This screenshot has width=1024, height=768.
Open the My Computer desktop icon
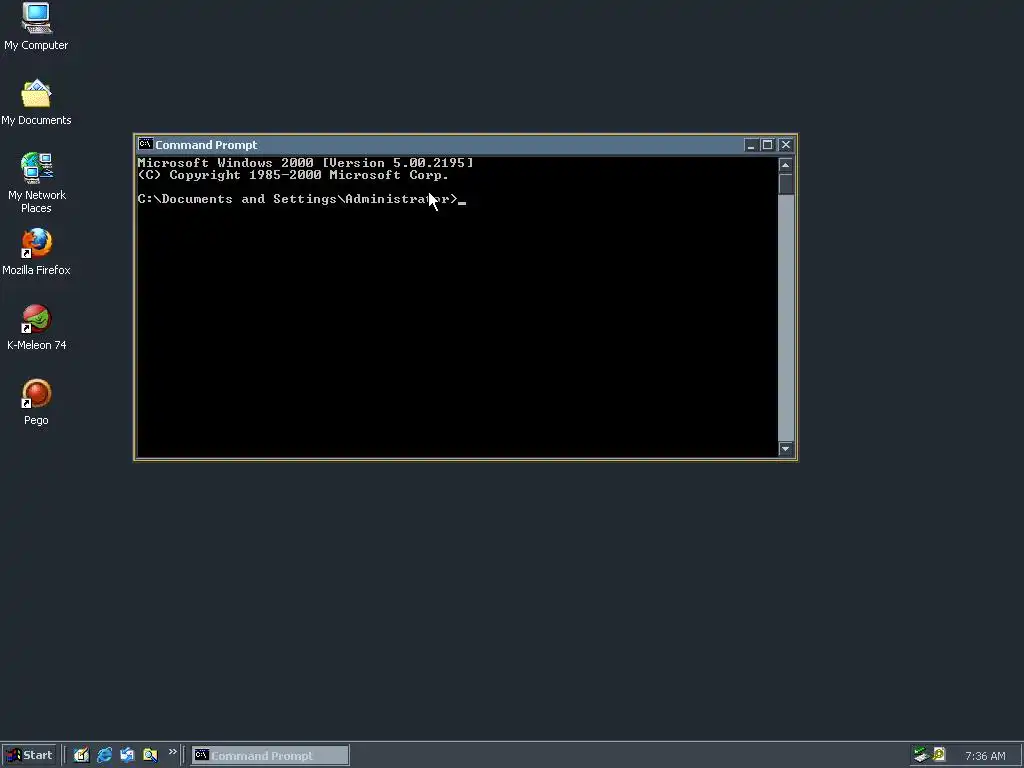click(x=36, y=26)
